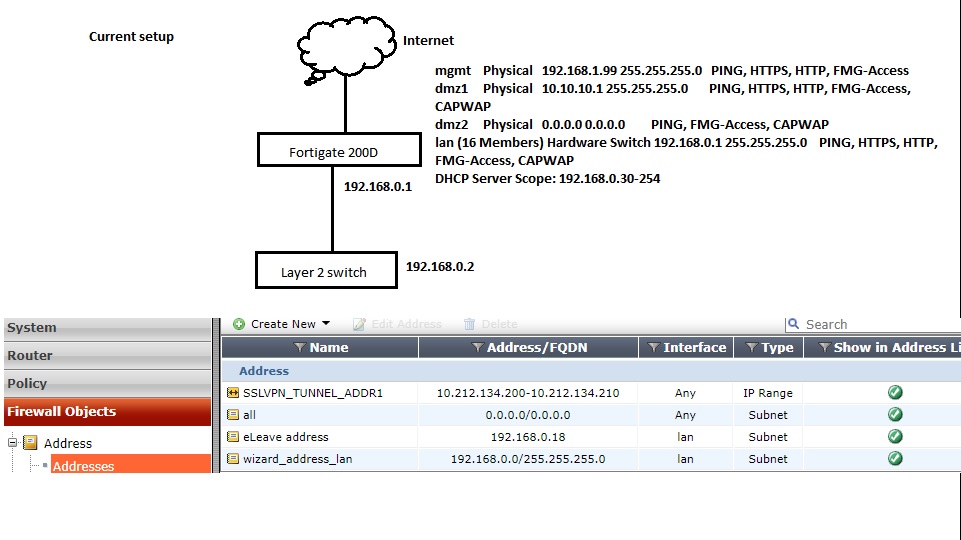
Task: Click the wizard_address_lan row icon
Action: (x=233, y=458)
